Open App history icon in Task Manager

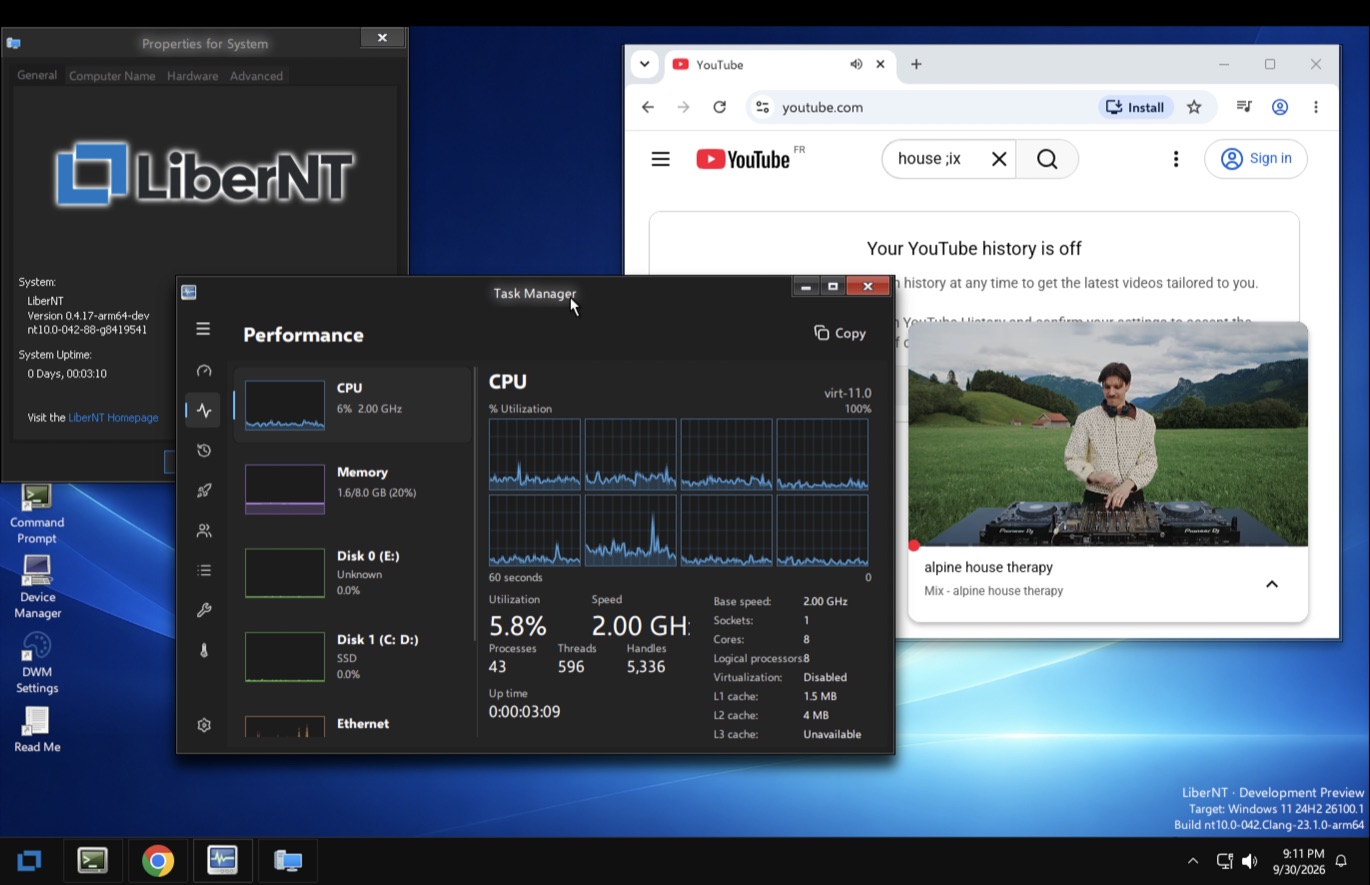click(204, 450)
